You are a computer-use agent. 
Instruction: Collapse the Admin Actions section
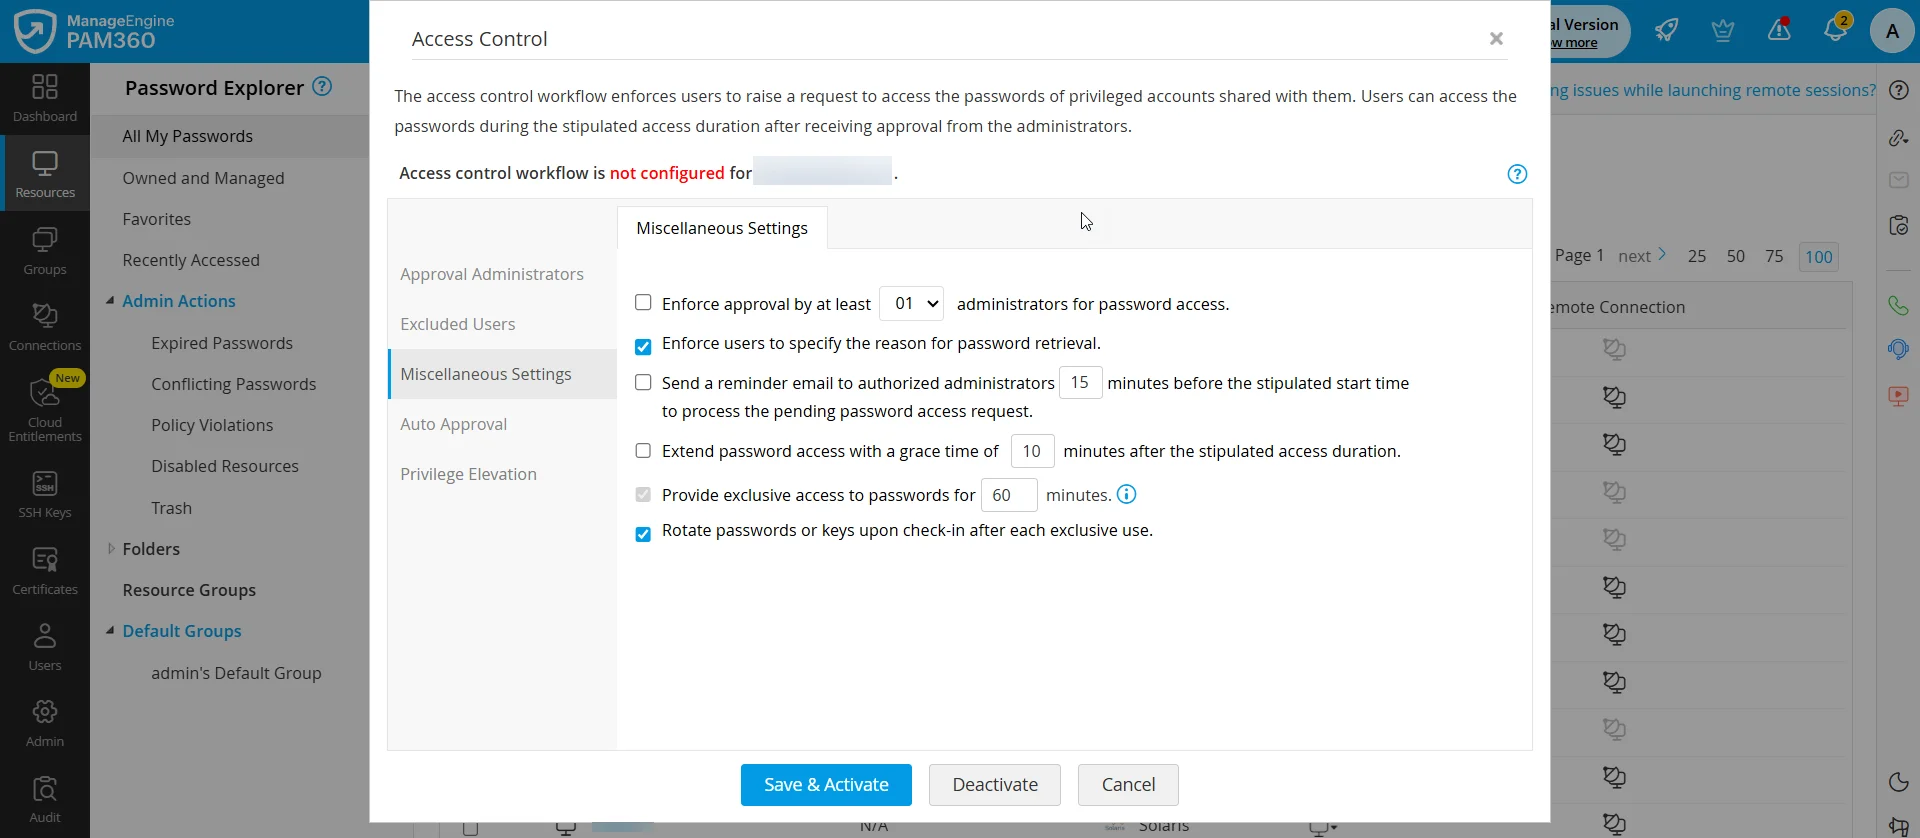[111, 300]
